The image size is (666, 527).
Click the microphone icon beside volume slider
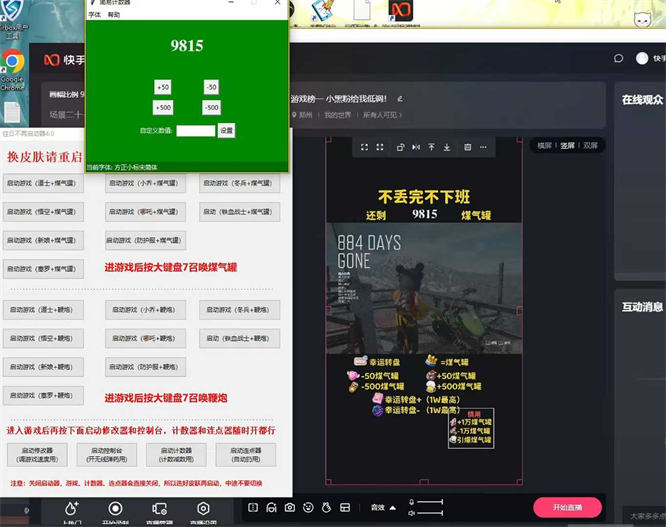click(x=411, y=502)
